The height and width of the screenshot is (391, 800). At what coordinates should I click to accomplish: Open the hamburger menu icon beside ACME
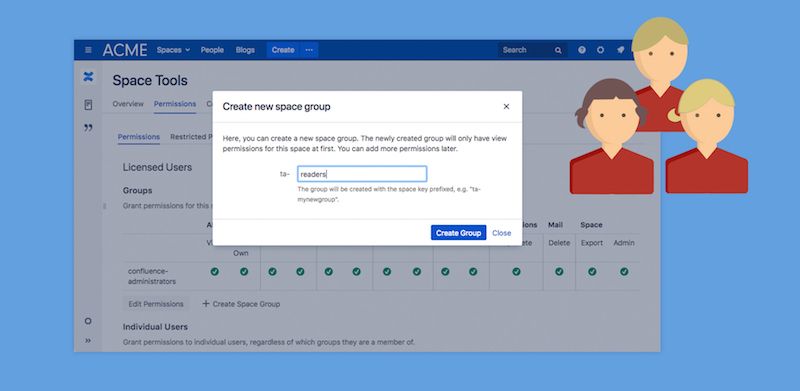[88, 50]
